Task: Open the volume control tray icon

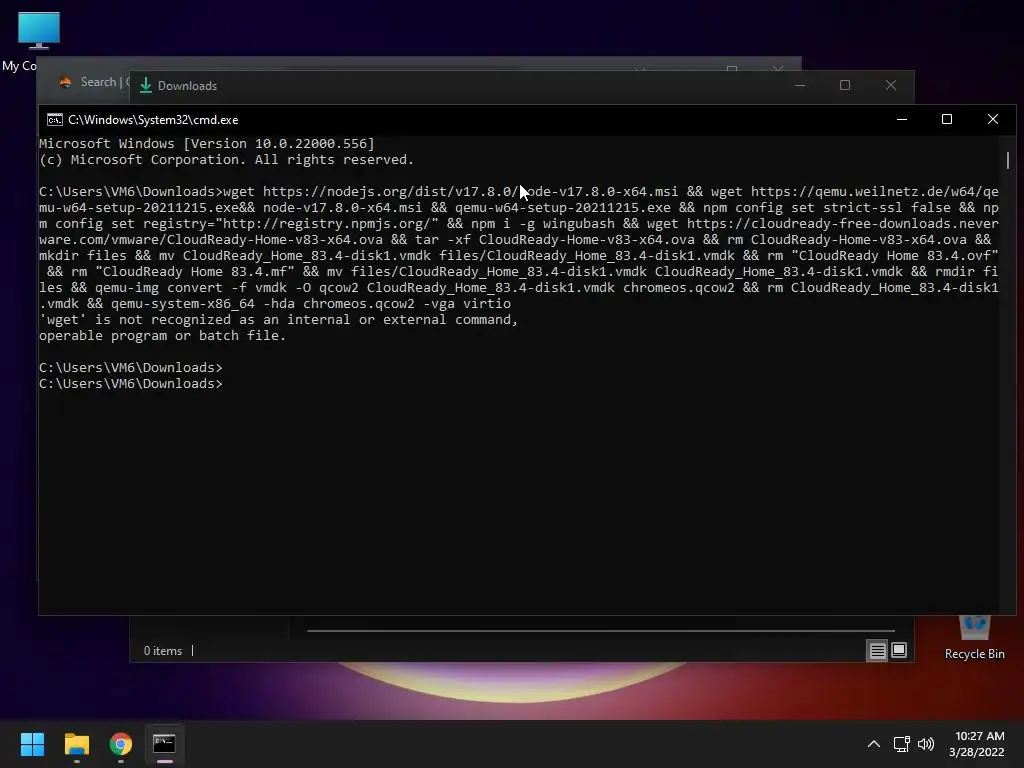Action: point(926,744)
